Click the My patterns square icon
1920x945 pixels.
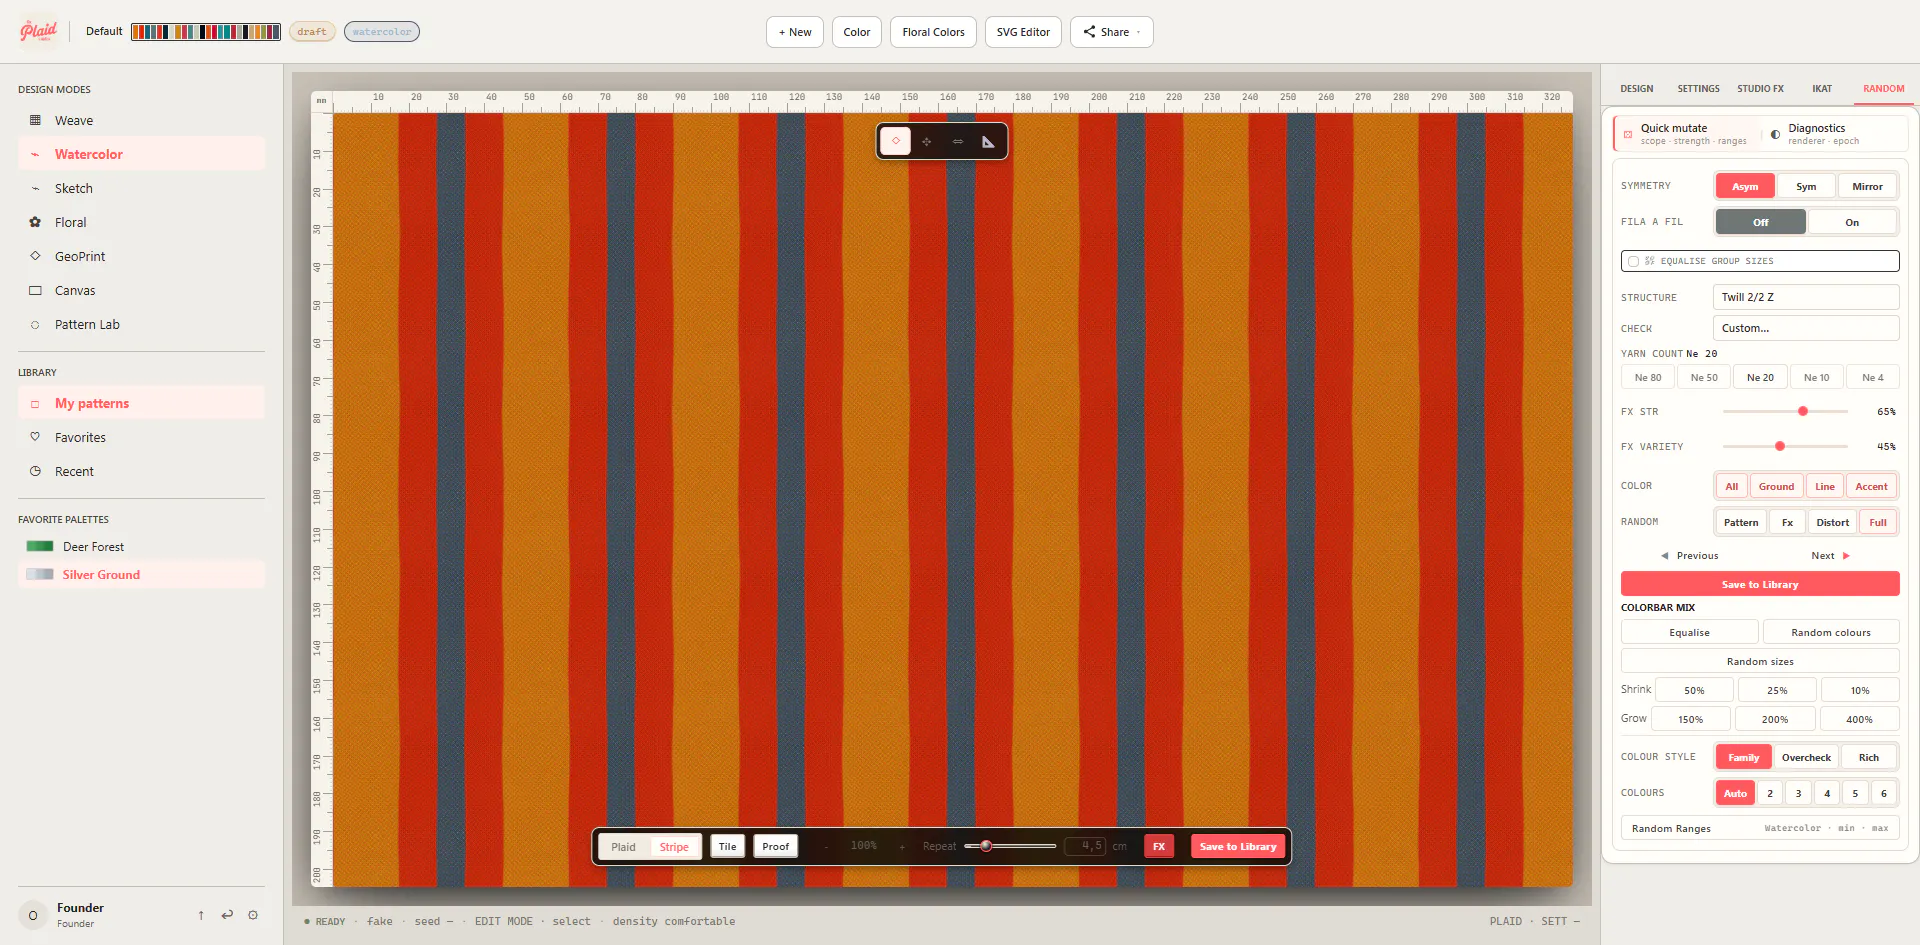[35, 404]
